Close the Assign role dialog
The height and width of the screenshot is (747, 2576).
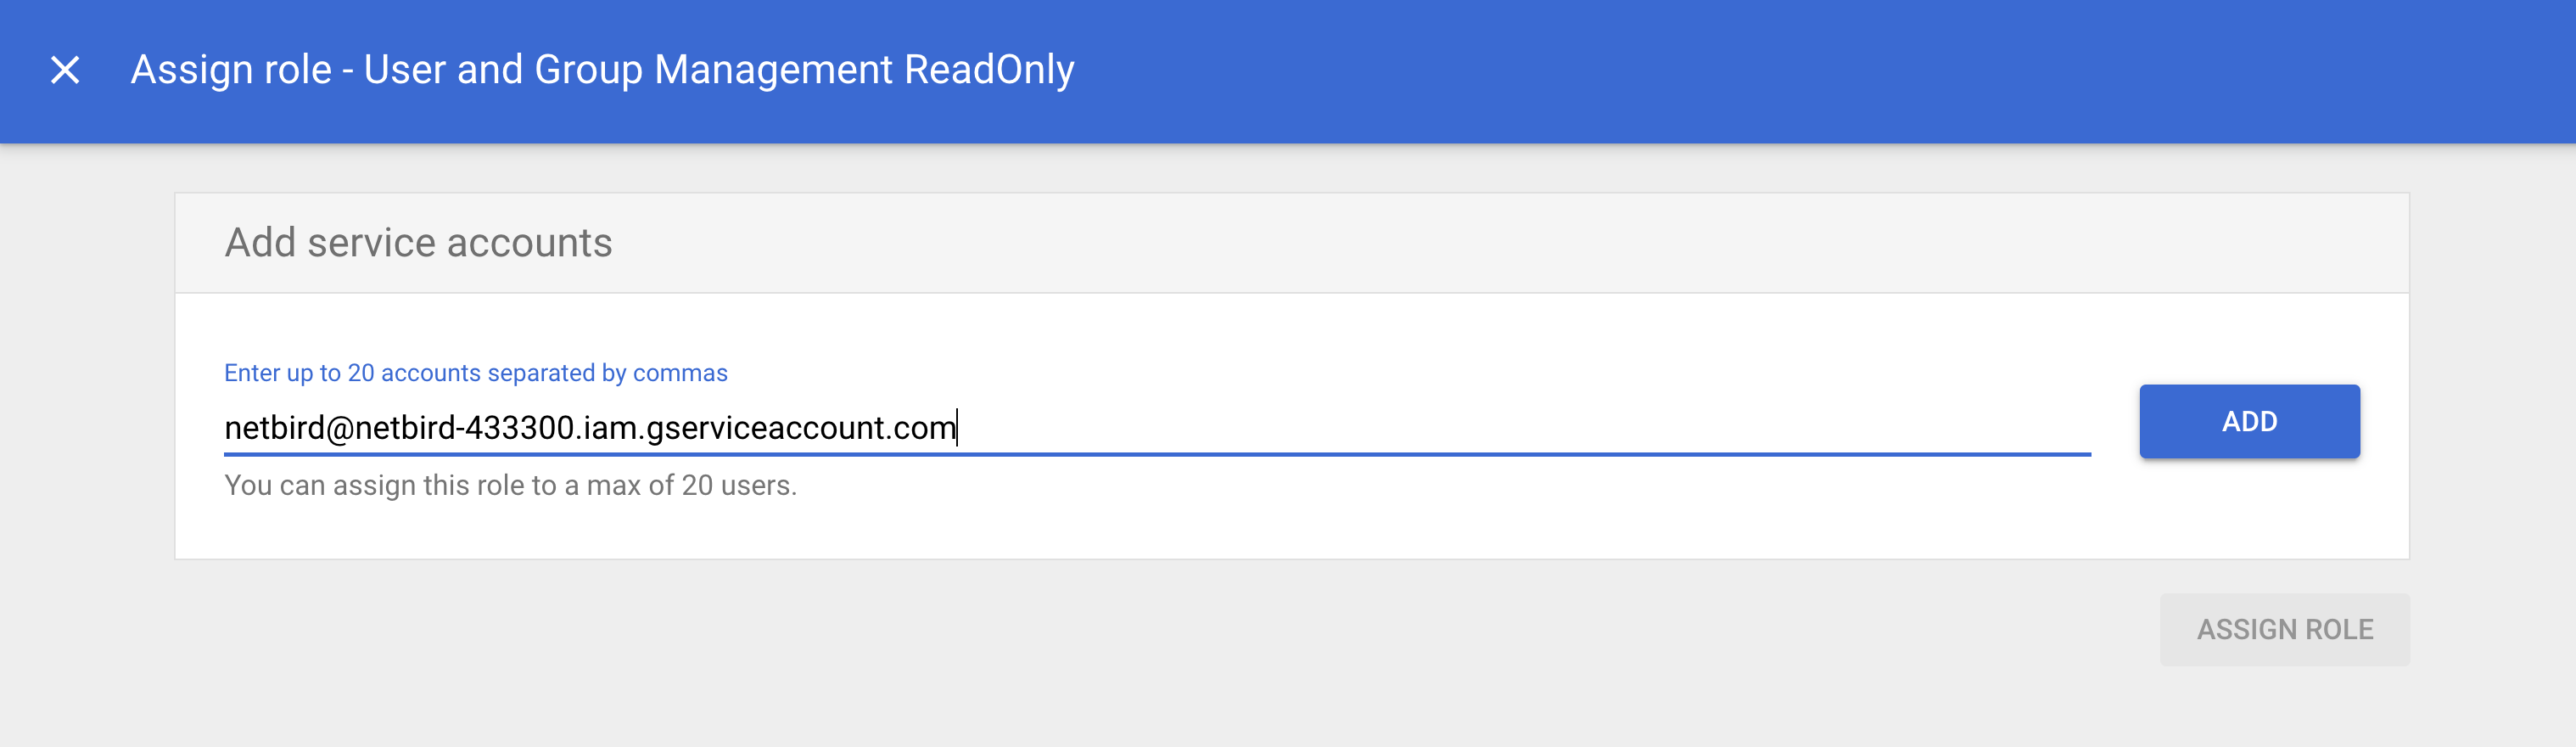click(x=65, y=70)
